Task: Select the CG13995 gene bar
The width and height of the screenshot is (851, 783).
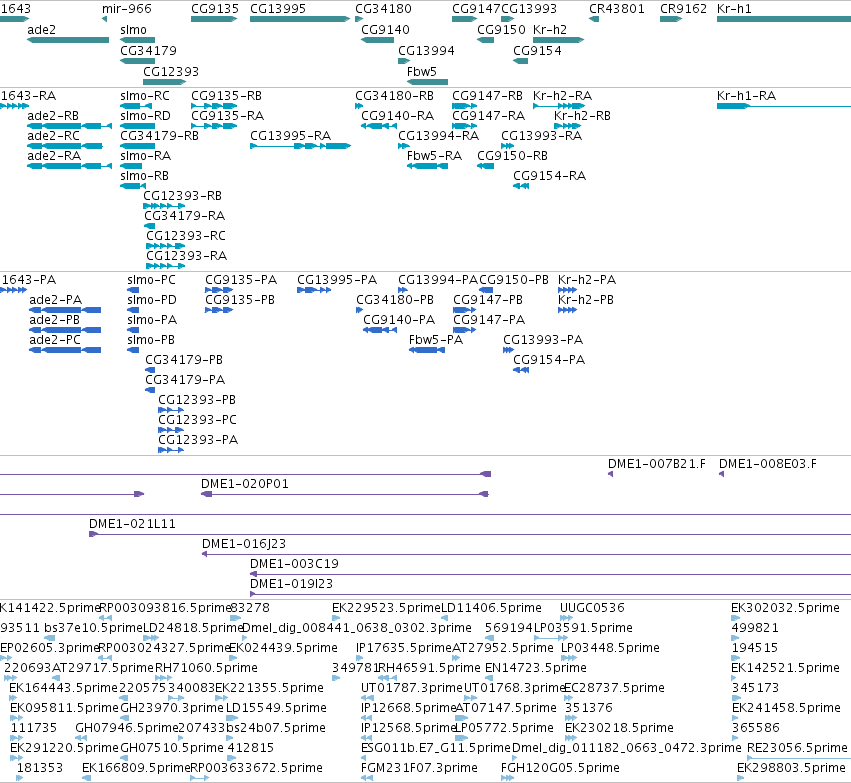Action: point(300,19)
